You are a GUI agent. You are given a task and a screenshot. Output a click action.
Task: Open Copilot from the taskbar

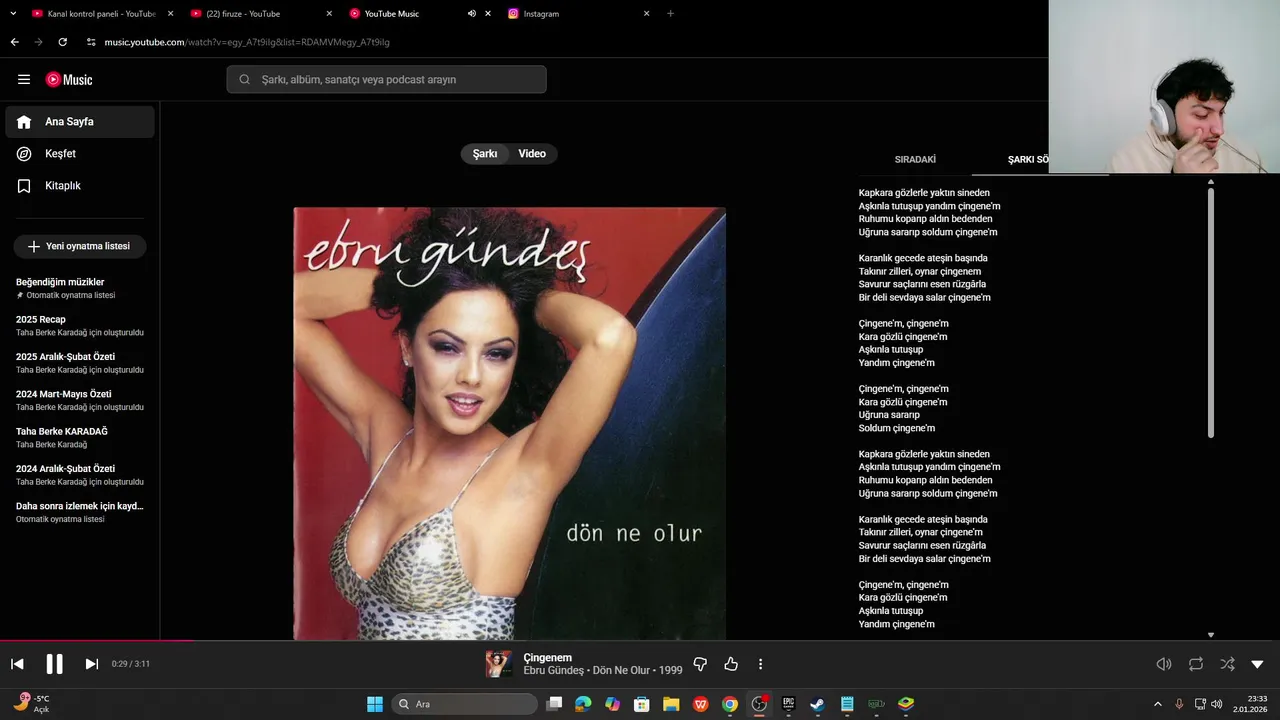pyautogui.click(x=612, y=704)
